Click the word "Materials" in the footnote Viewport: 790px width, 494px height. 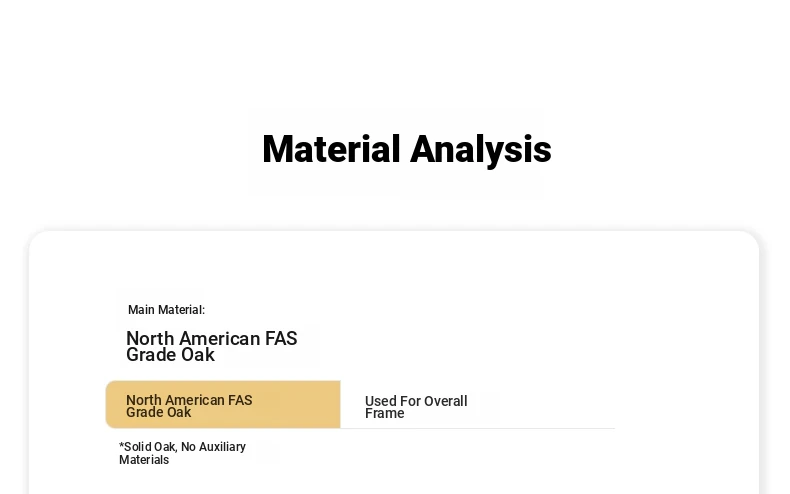click(144, 460)
